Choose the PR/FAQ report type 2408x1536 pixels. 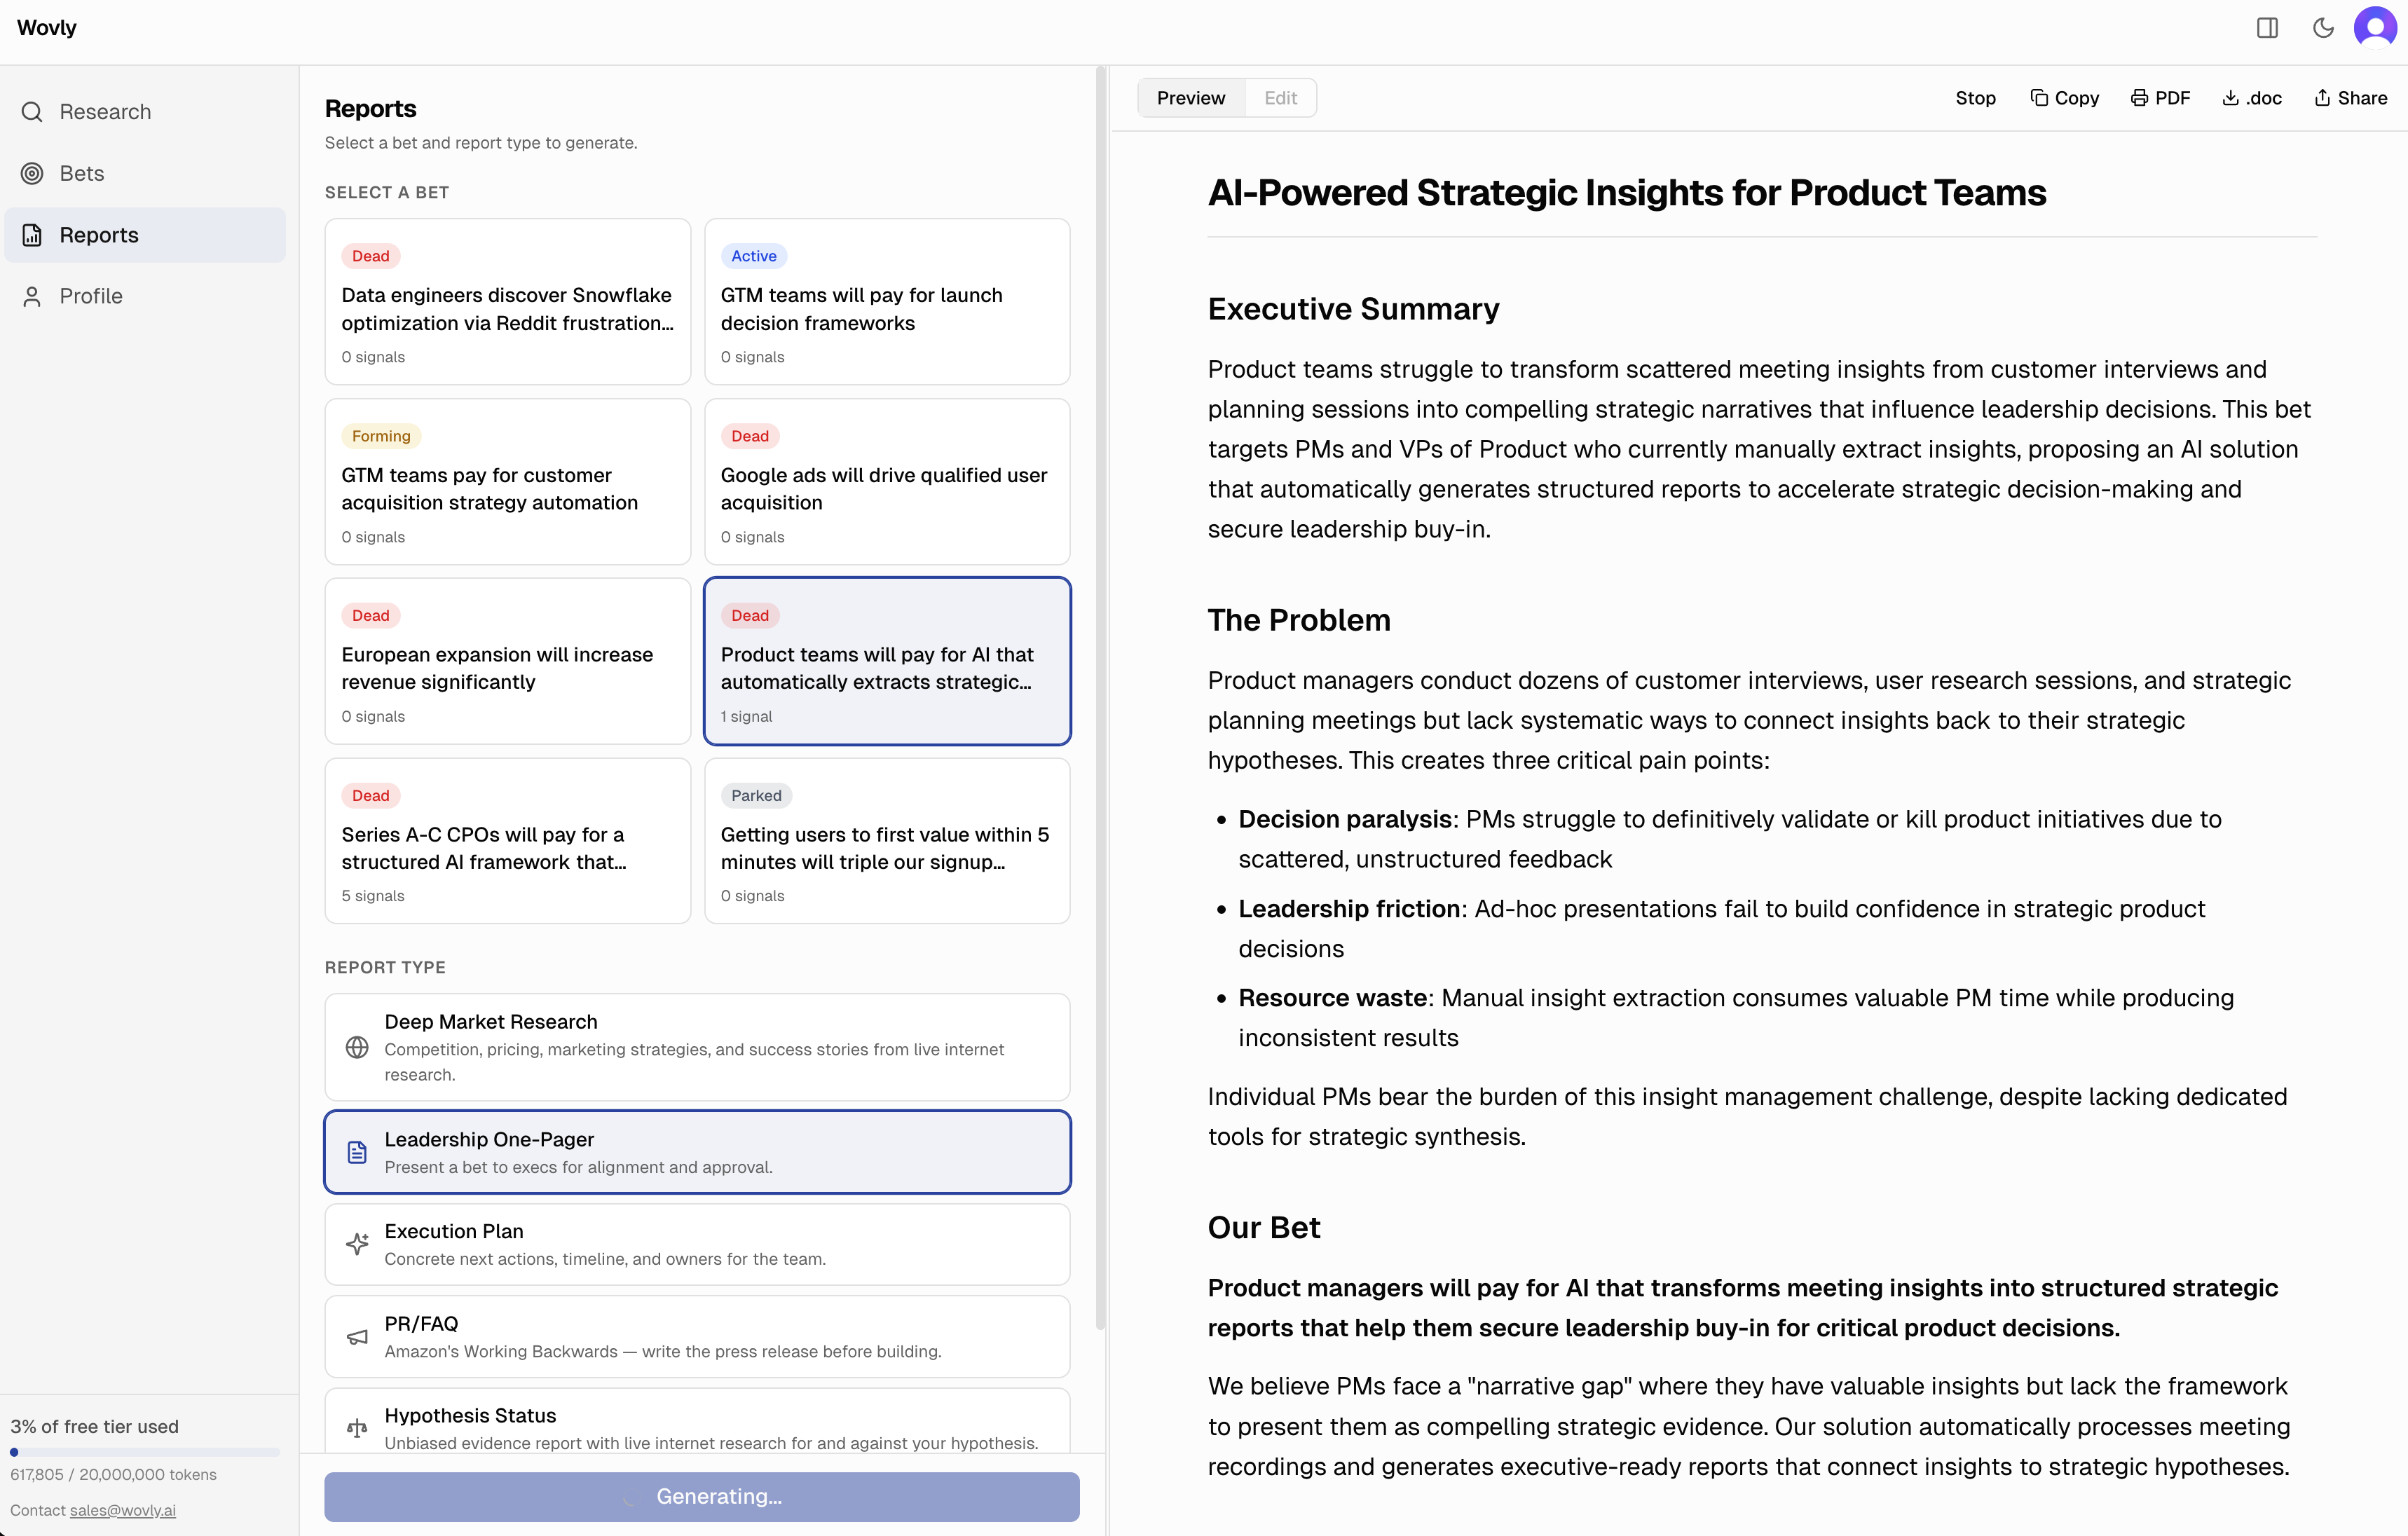pyautogui.click(x=697, y=1336)
